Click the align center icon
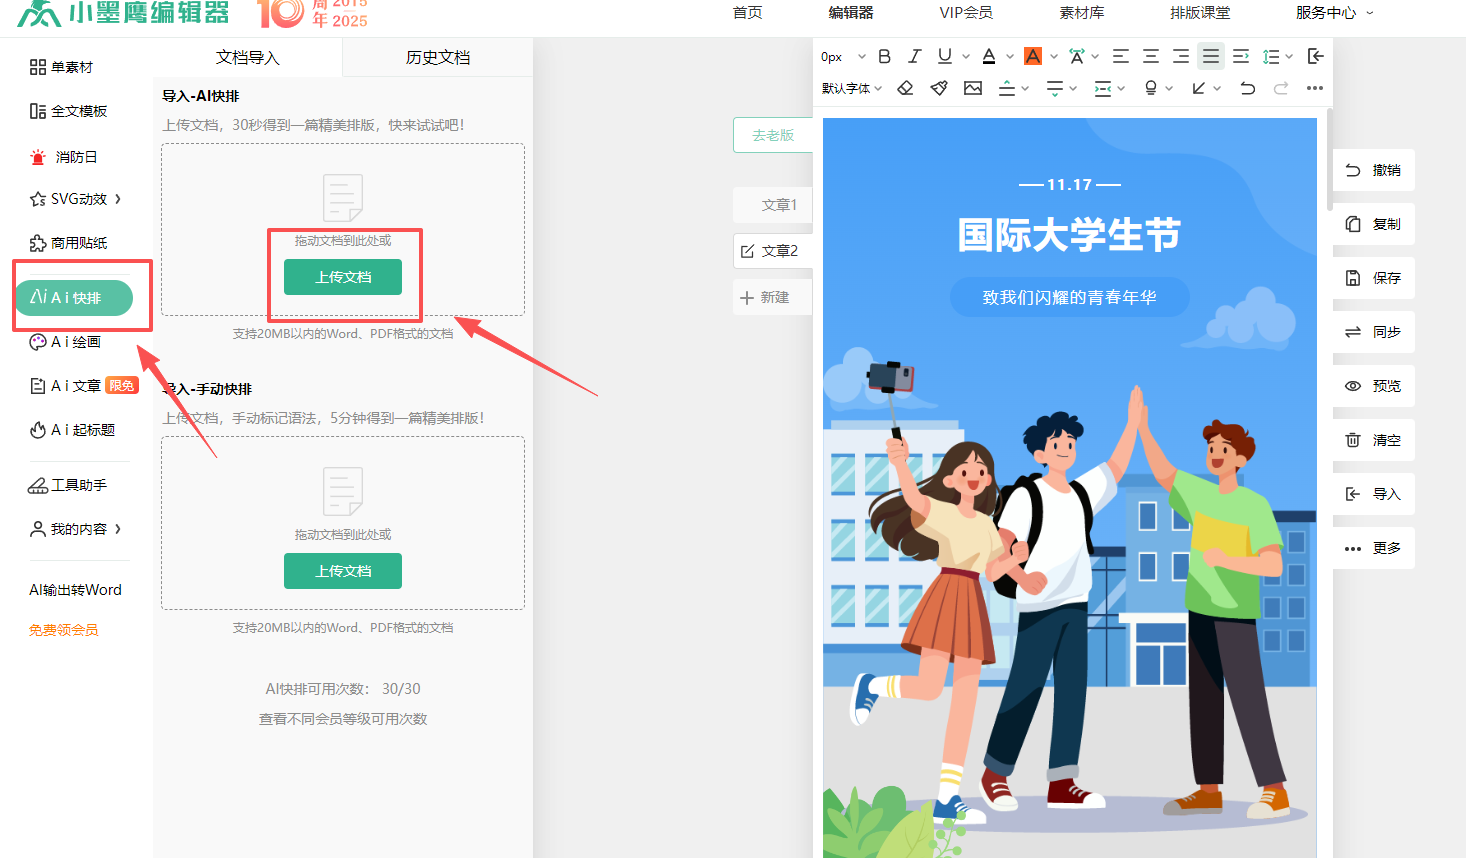This screenshot has width=1466, height=858. (x=1151, y=56)
